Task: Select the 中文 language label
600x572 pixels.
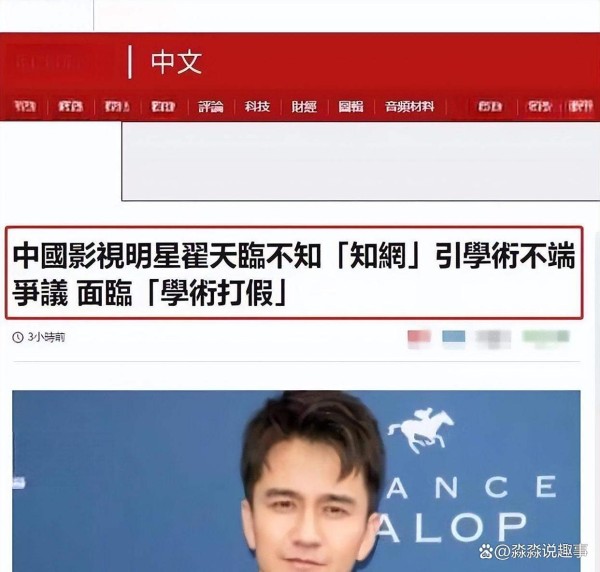Action: tap(176, 62)
